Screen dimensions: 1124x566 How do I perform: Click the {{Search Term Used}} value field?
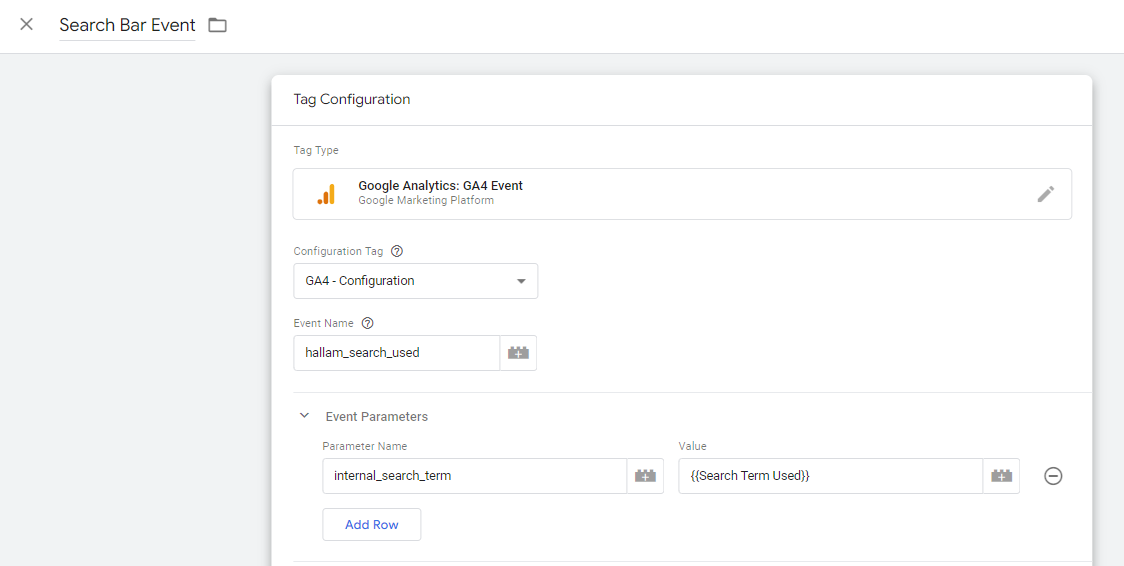(x=830, y=476)
